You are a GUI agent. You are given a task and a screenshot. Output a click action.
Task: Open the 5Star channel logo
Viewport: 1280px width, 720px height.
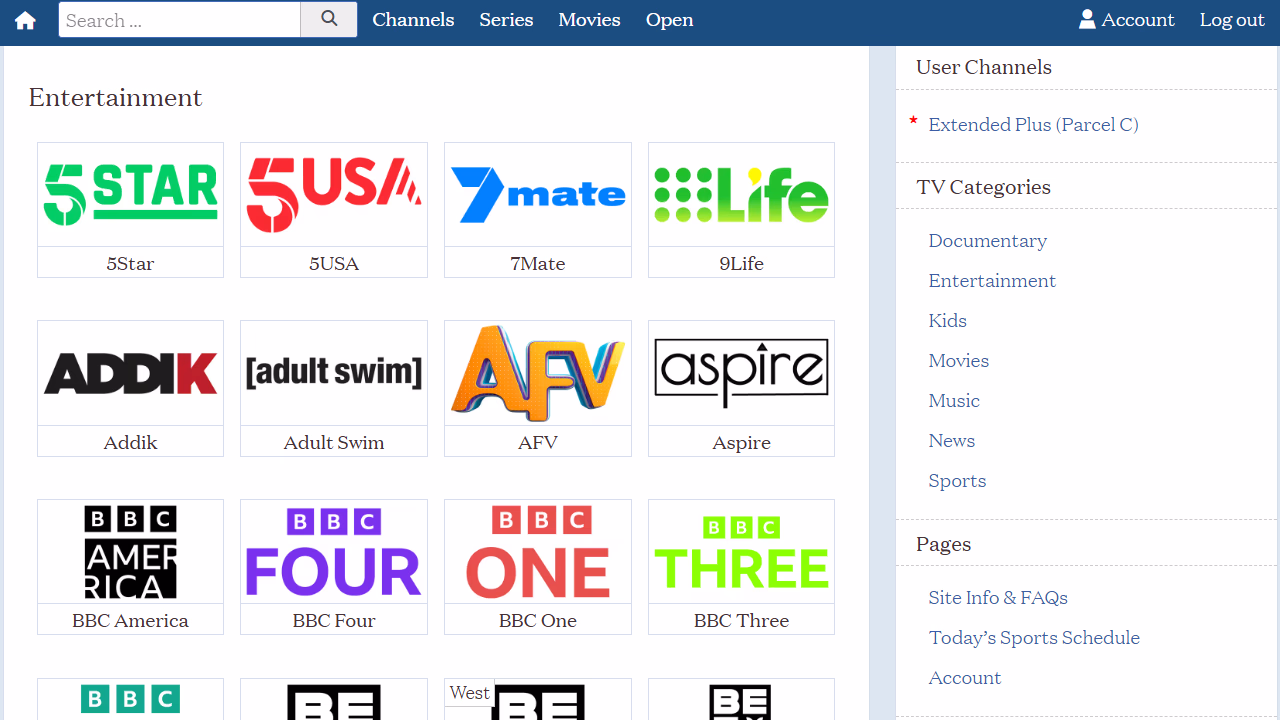(x=130, y=194)
